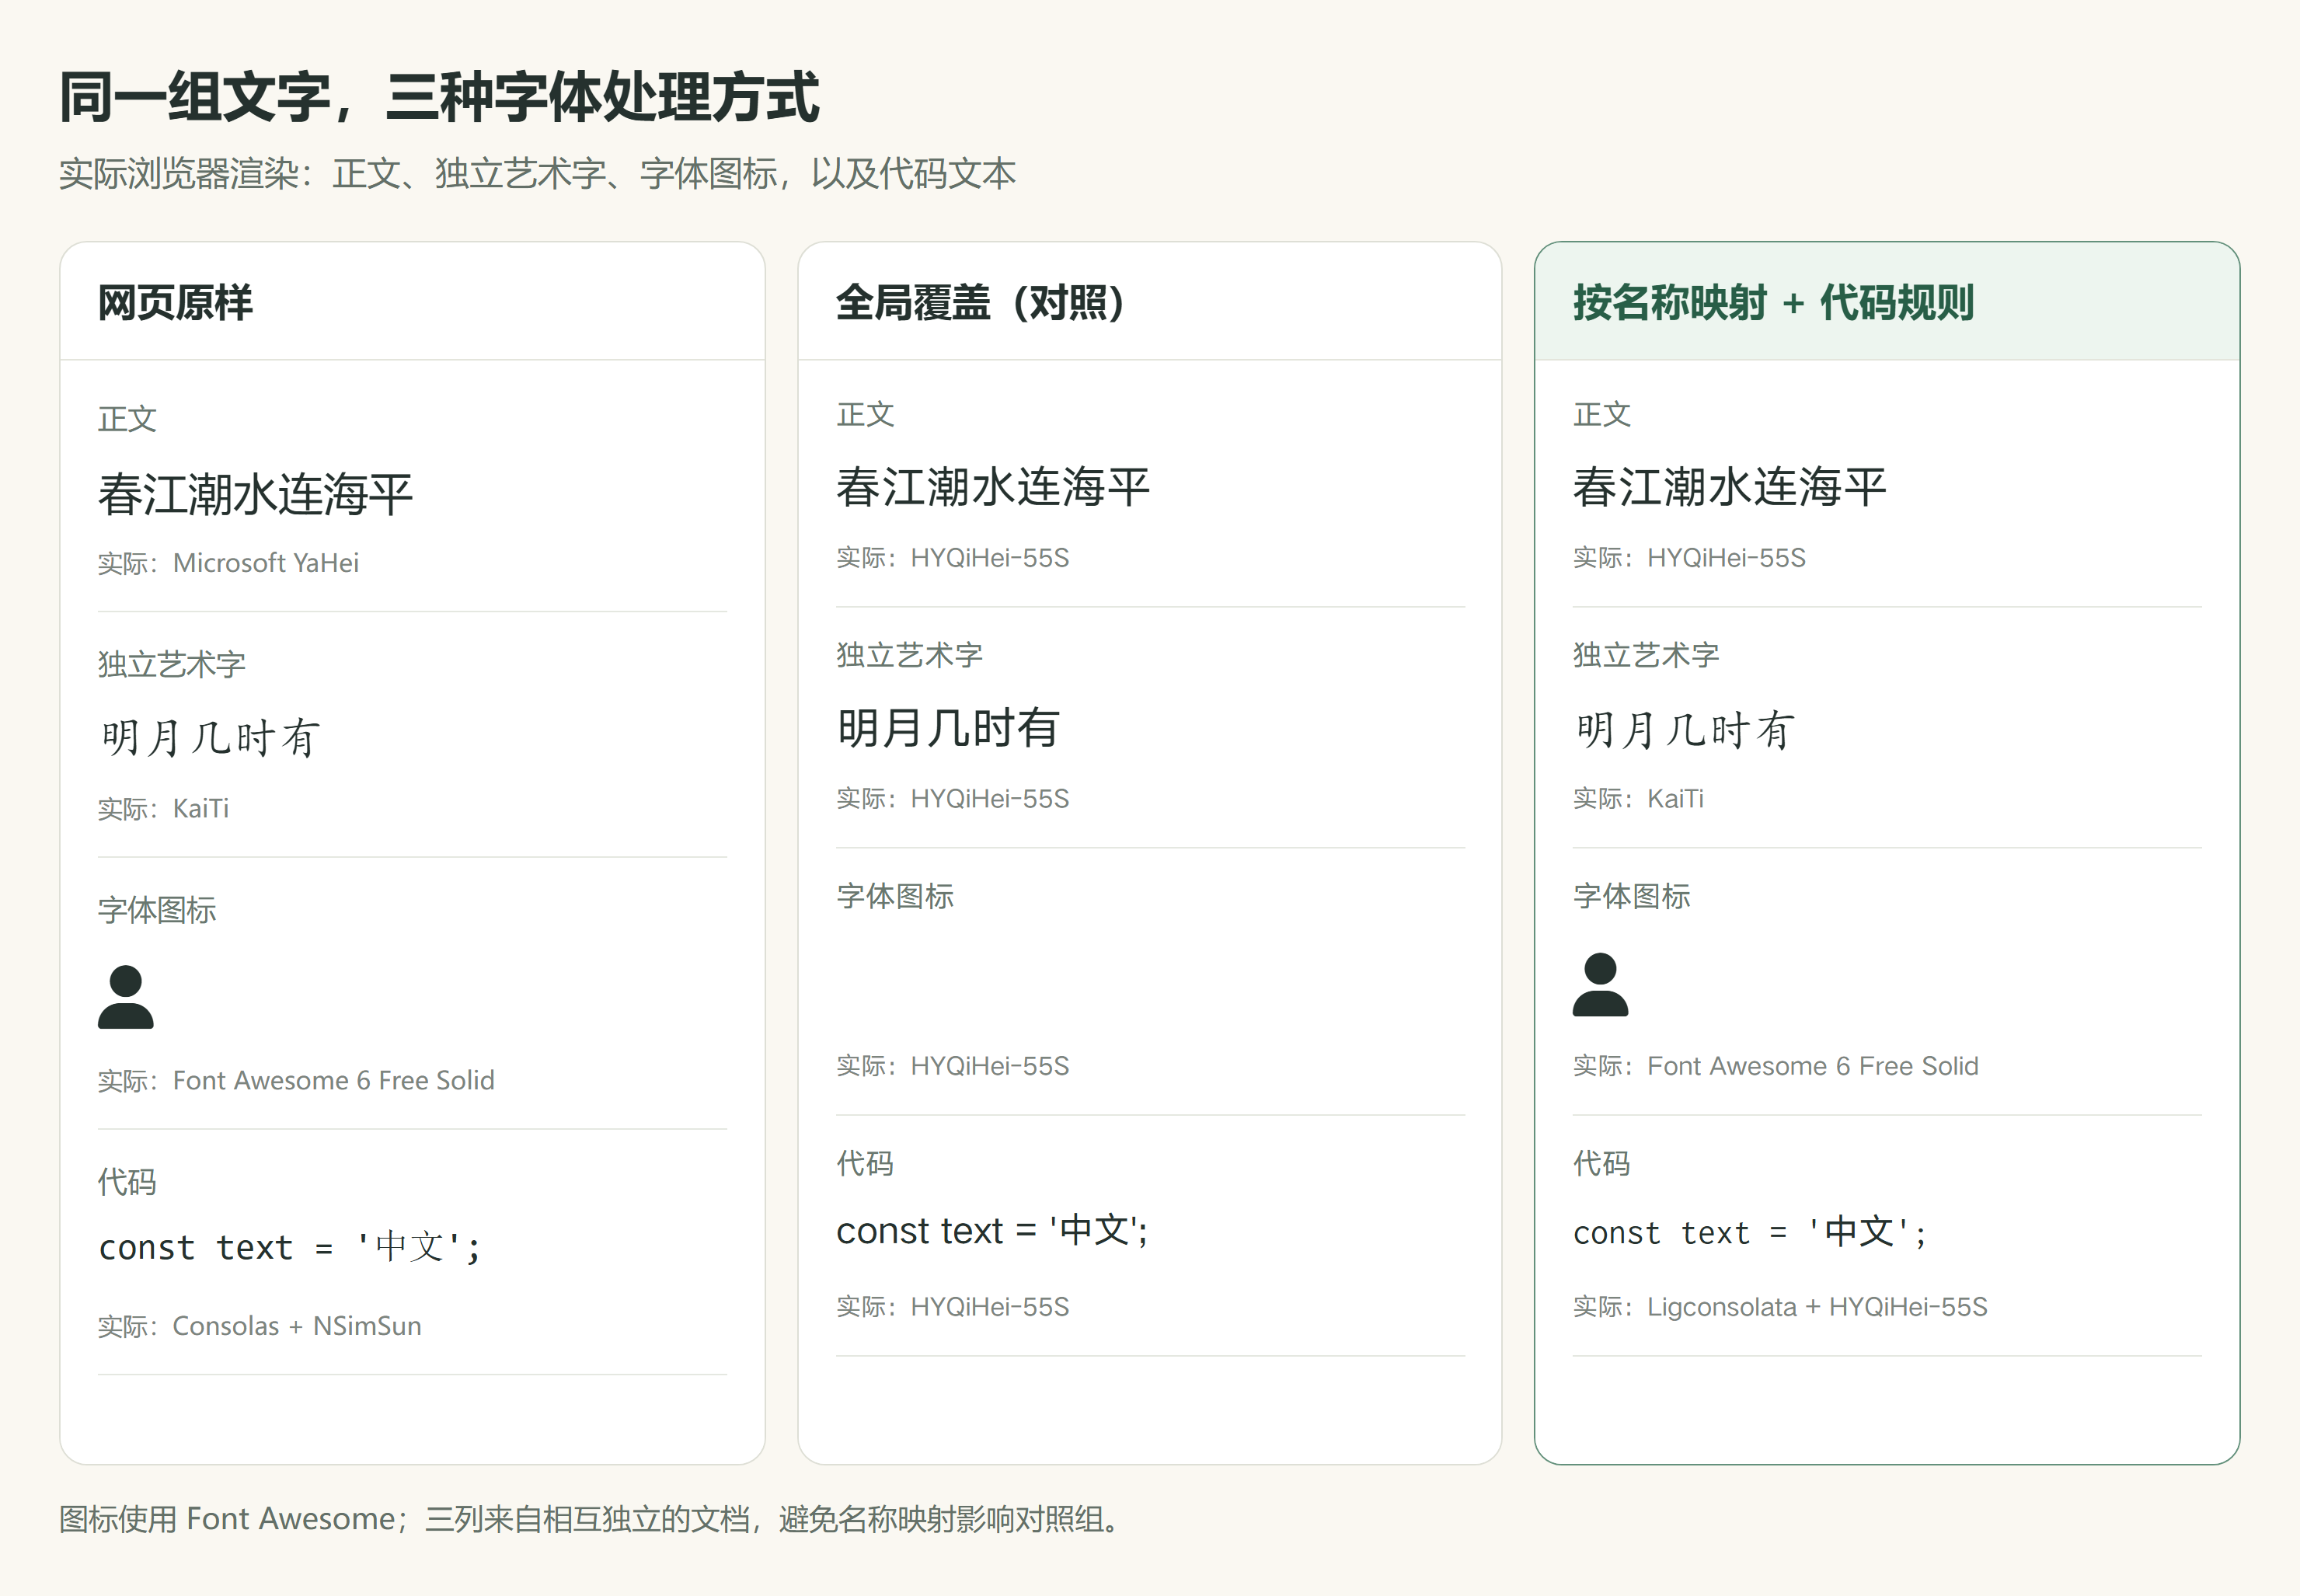Click the user icon in 按名称映射 card
Image resolution: width=2300 pixels, height=1596 pixels.
click(x=1600, y=984)
